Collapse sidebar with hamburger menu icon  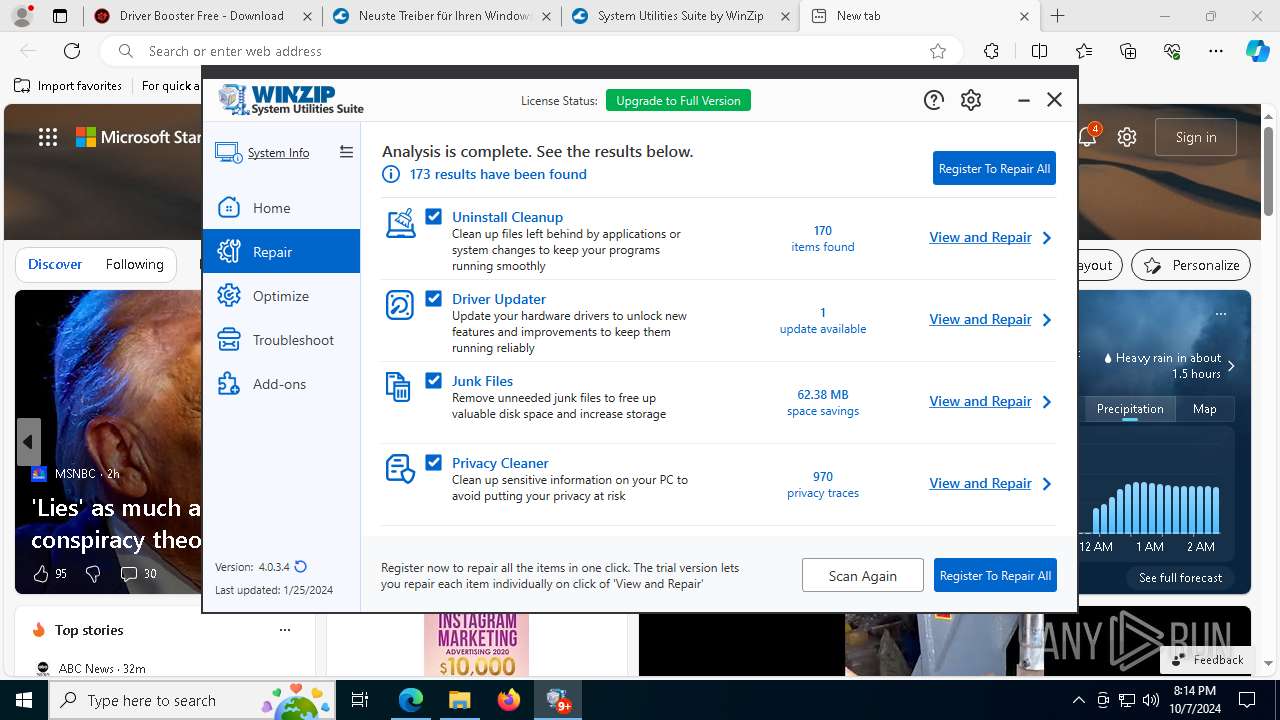coord(346,152)
